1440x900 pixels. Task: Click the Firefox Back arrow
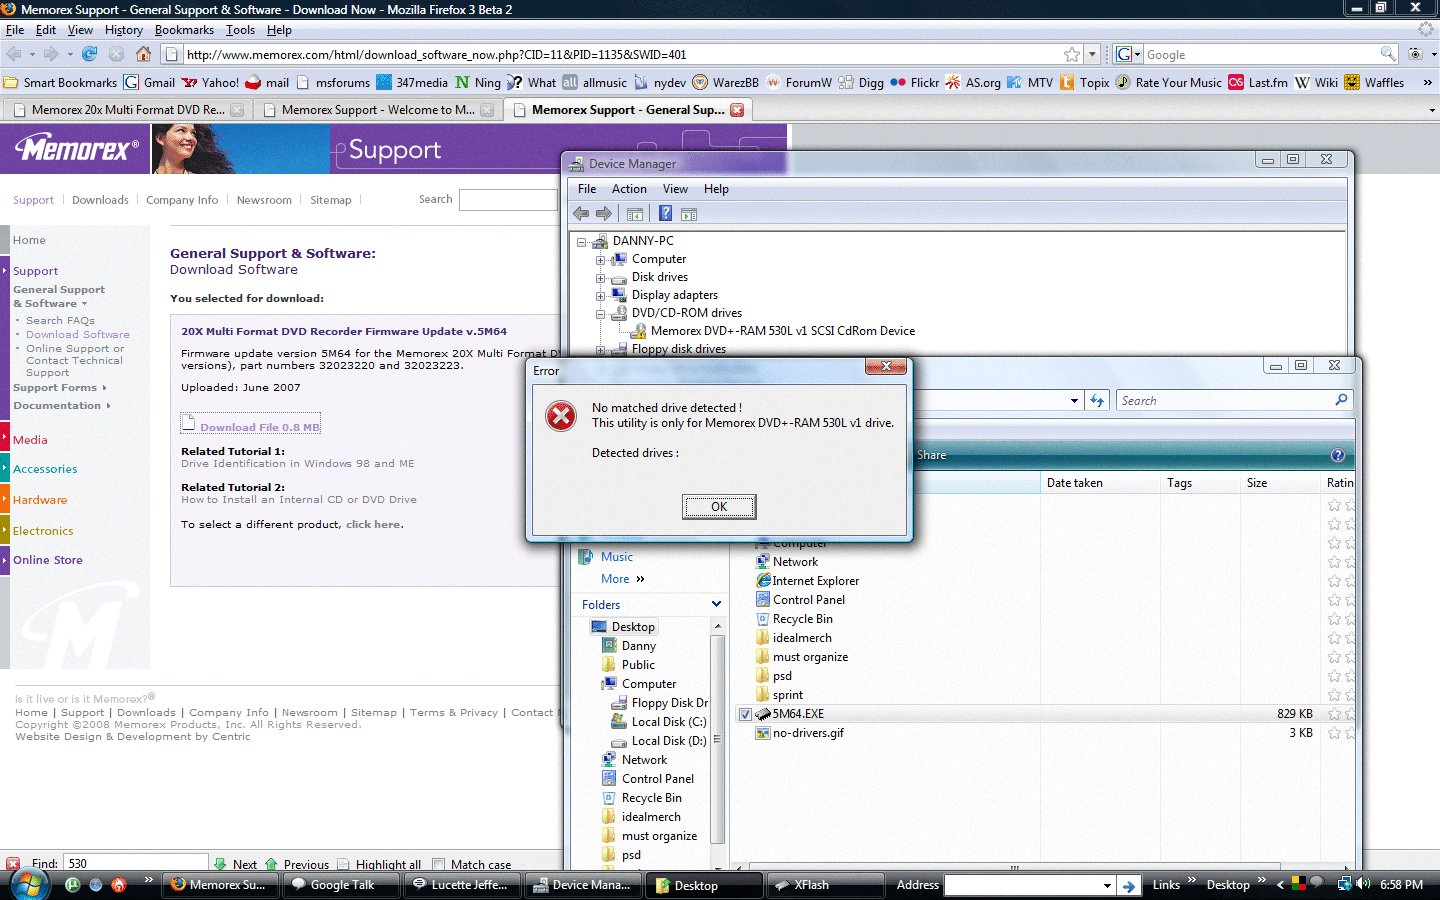[x=14, y=54]
